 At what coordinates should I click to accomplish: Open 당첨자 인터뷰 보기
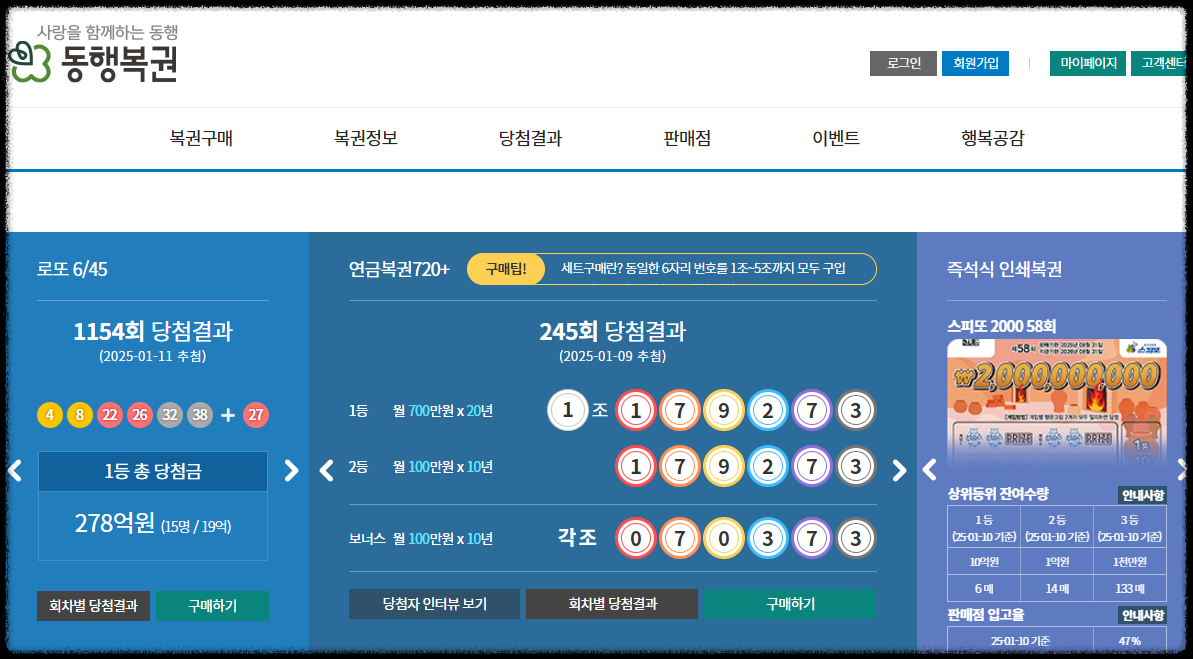[434, 604]
